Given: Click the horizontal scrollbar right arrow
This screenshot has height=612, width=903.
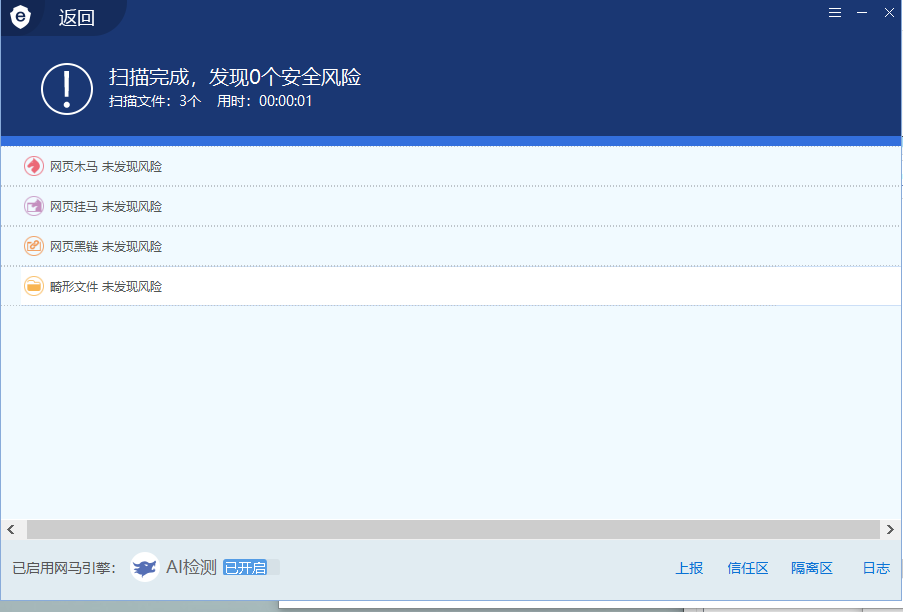Looking at the screenshot, I should 890,530.
